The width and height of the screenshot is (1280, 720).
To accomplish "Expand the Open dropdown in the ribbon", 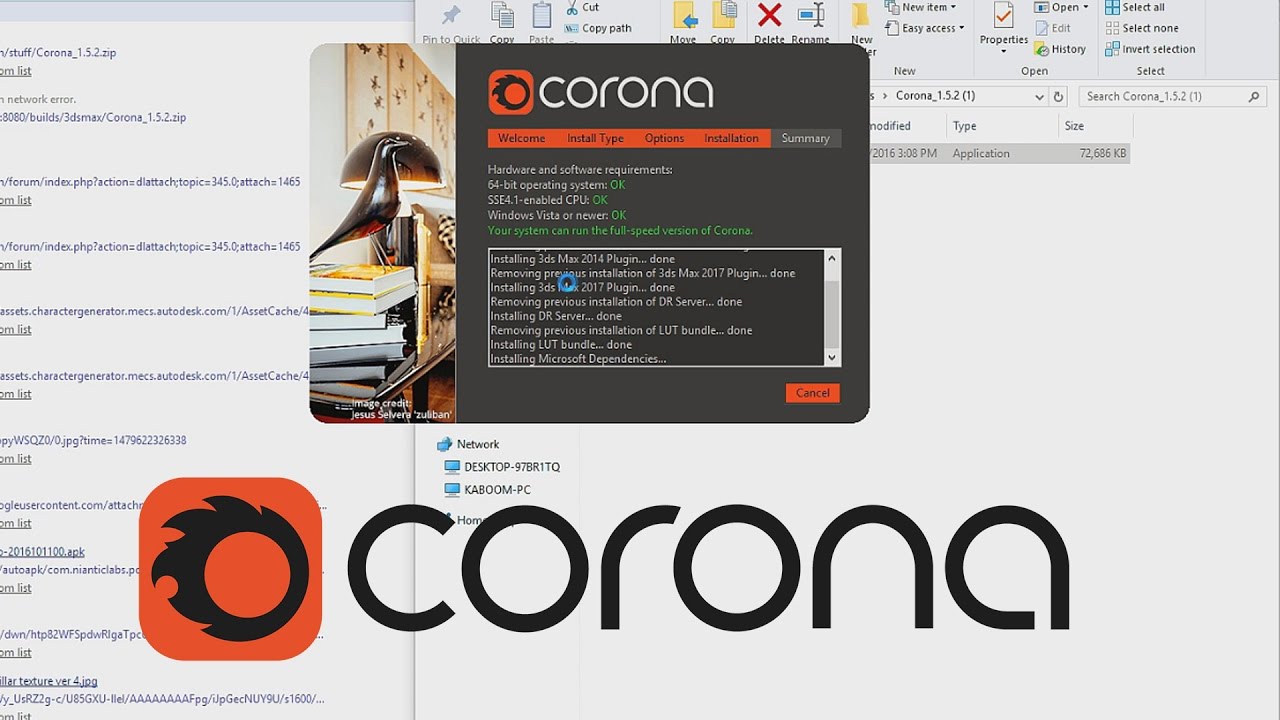I will (1086, 7).
